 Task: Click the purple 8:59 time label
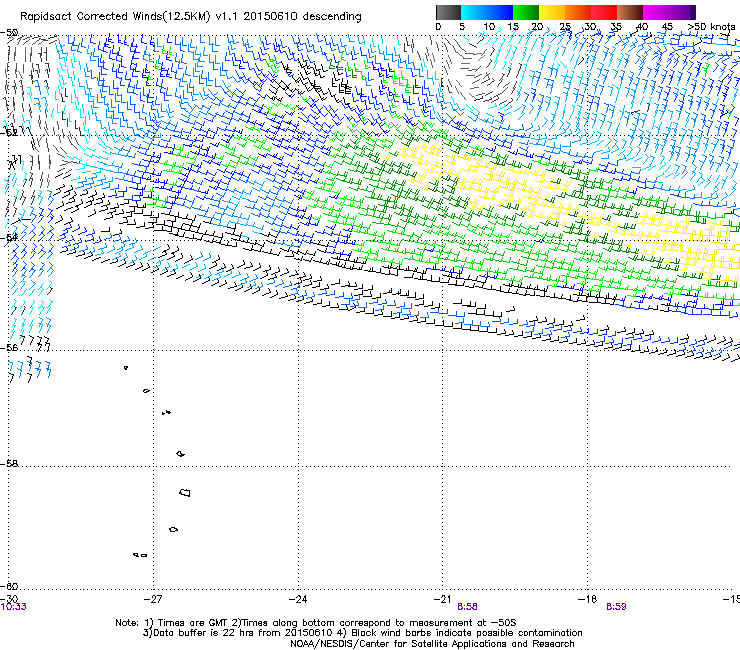click(x=616, y=607)
